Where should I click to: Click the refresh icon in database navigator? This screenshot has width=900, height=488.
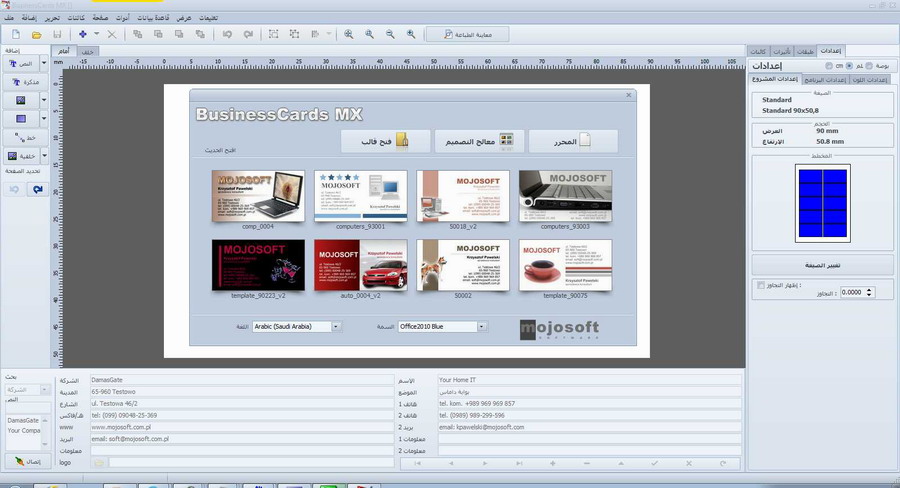[723, 463]
